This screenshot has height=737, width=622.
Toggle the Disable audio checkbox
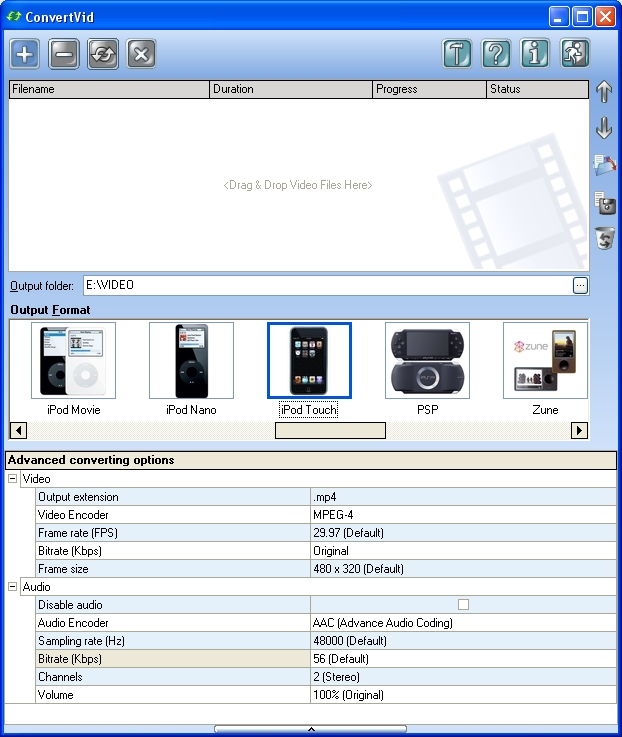tap(464, 604)
